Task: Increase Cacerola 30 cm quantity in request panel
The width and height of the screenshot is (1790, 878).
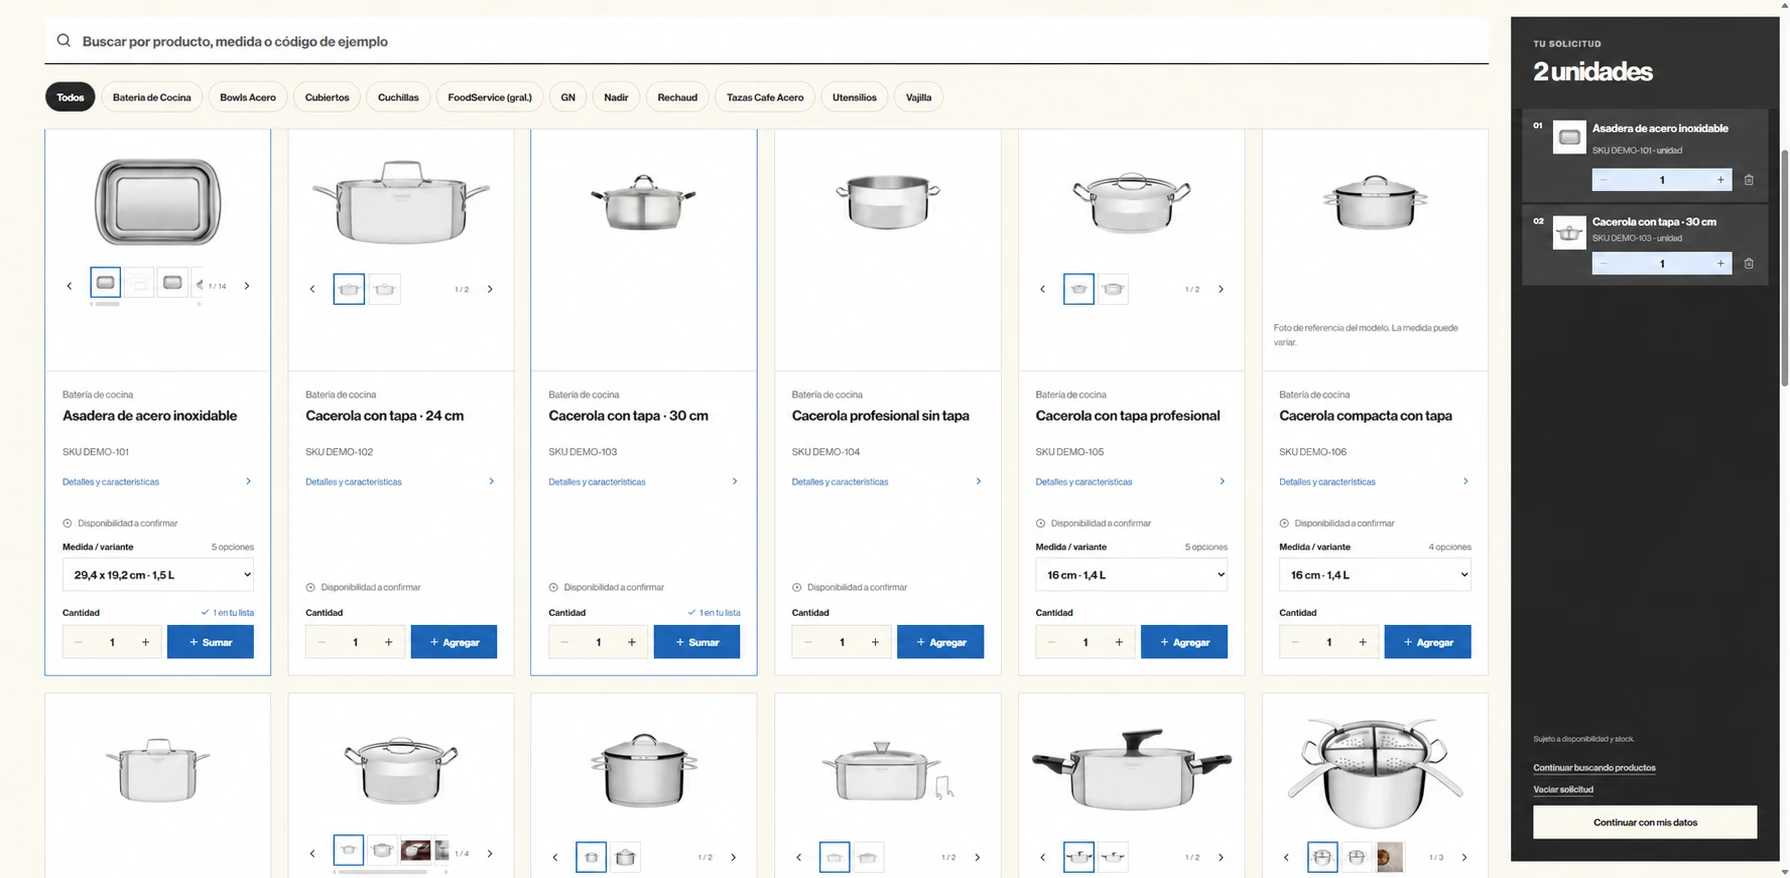Action: point(1720,264)
